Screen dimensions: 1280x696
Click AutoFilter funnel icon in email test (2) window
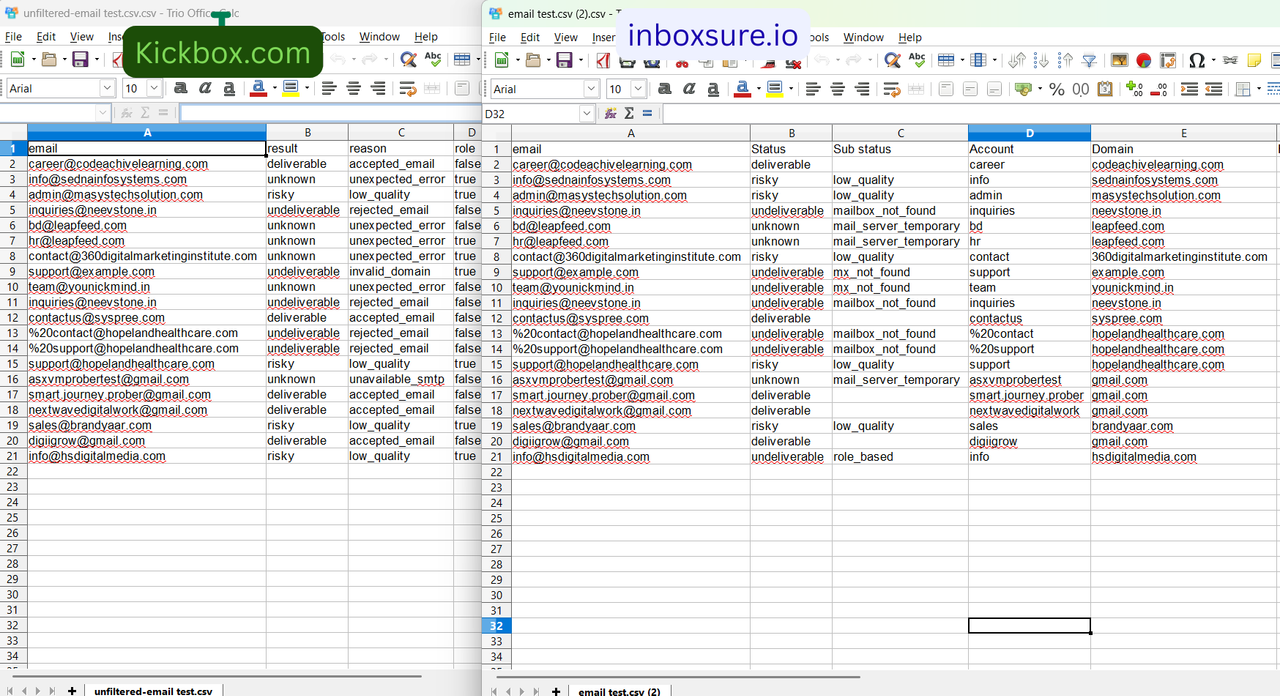coord(1089,60)
